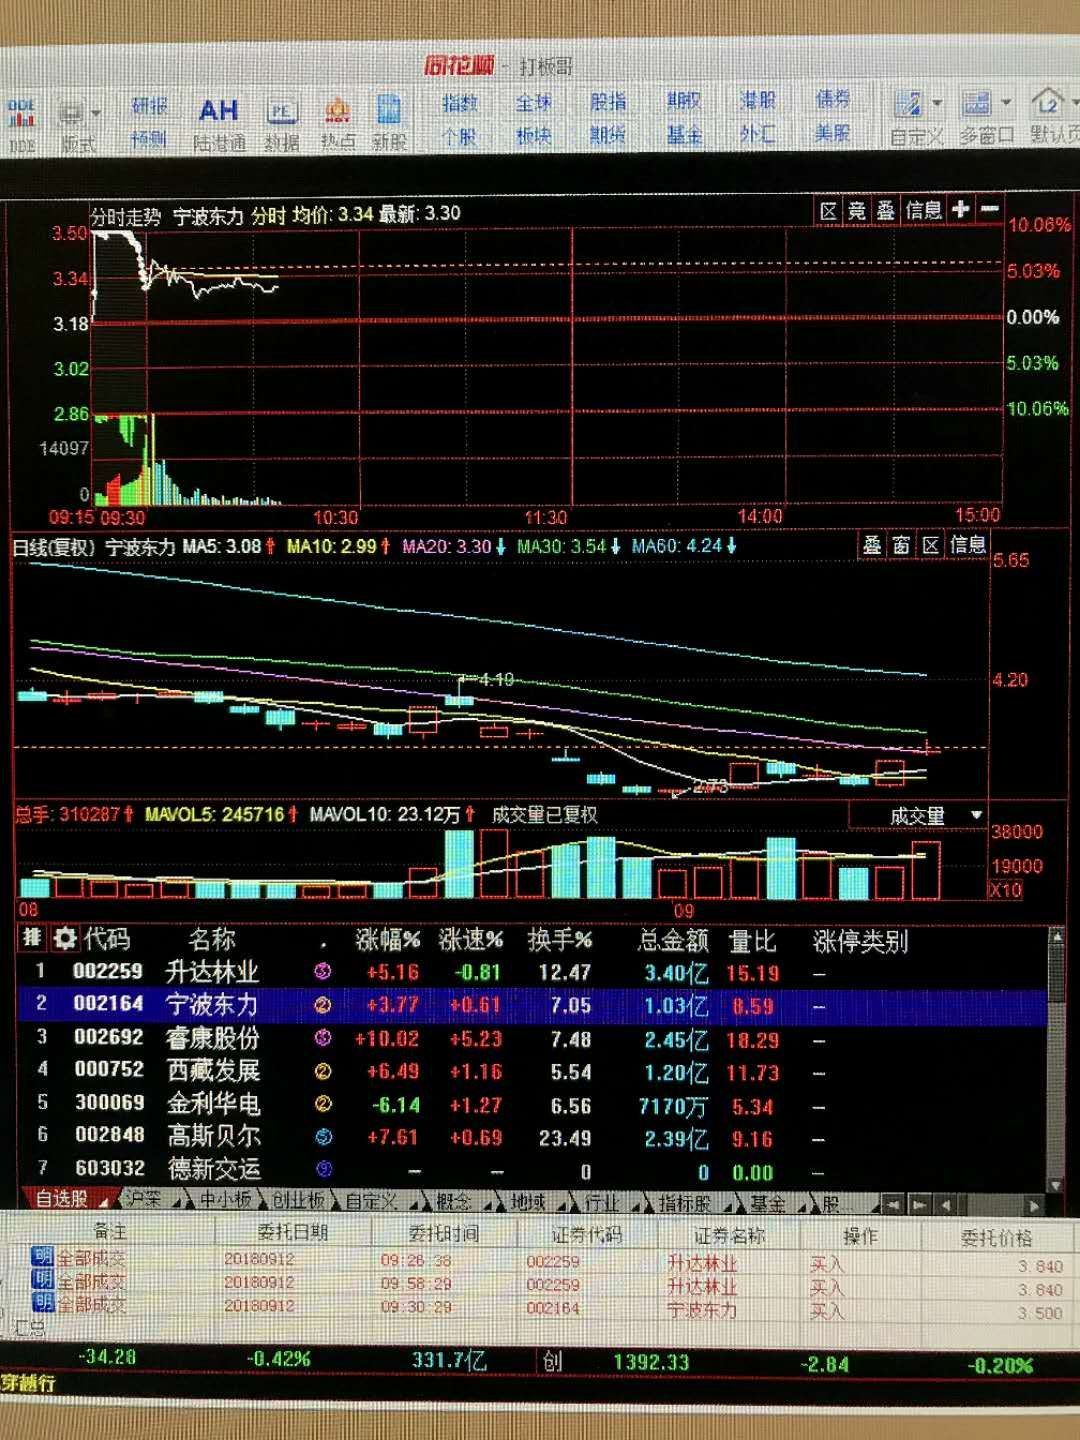This screenshot has width=1080, height=1440.
Task: Open the 研报 research report tool
Action: point(149,106)
